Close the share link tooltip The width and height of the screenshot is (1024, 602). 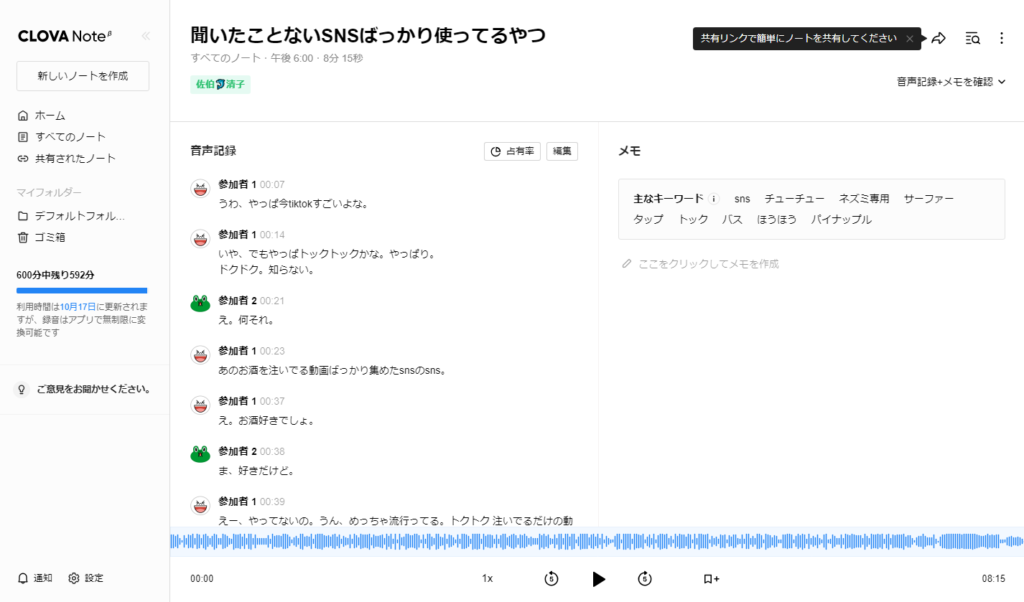(x=909, y=38)
